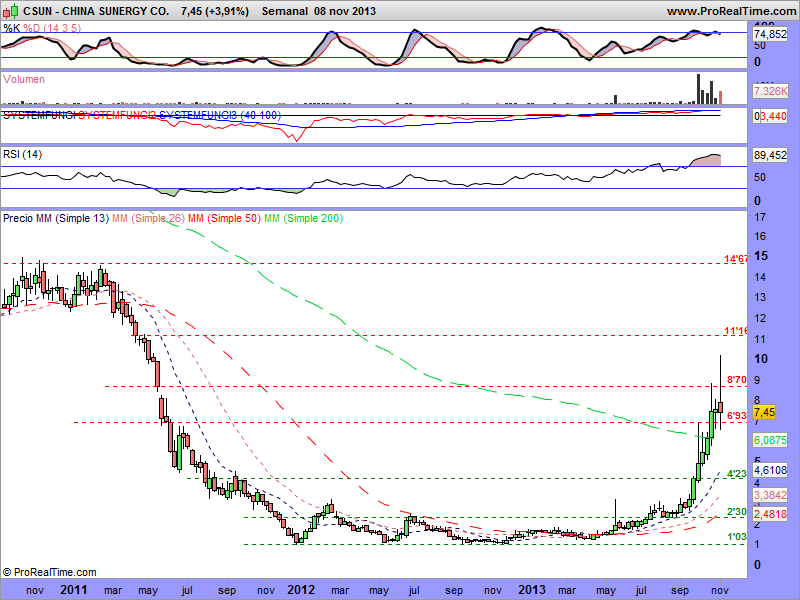This screenshot has height=600, width=800.
Task: Click the MM (Simple 50) legend label
Action: point(224,218)
